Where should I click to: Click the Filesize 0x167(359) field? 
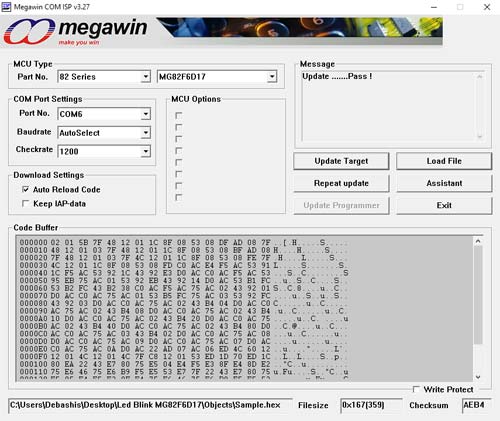pos(371,405)
